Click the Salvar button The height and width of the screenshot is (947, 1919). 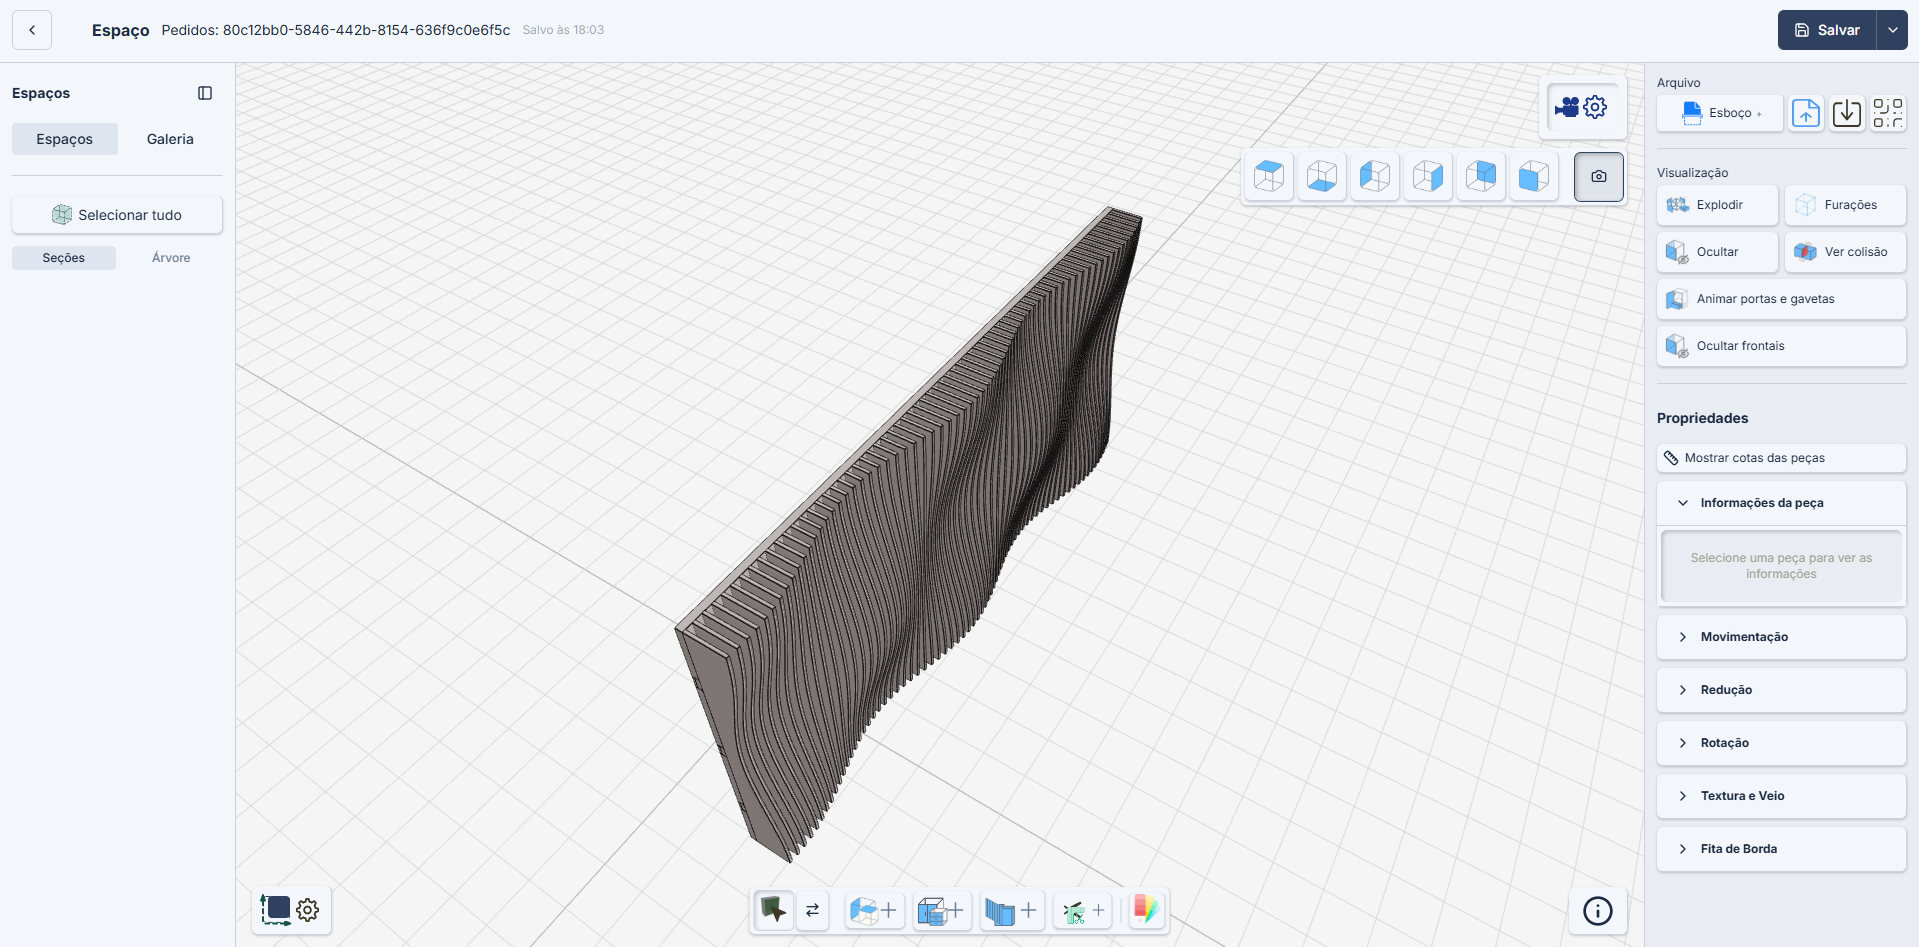coord(1827,30)
